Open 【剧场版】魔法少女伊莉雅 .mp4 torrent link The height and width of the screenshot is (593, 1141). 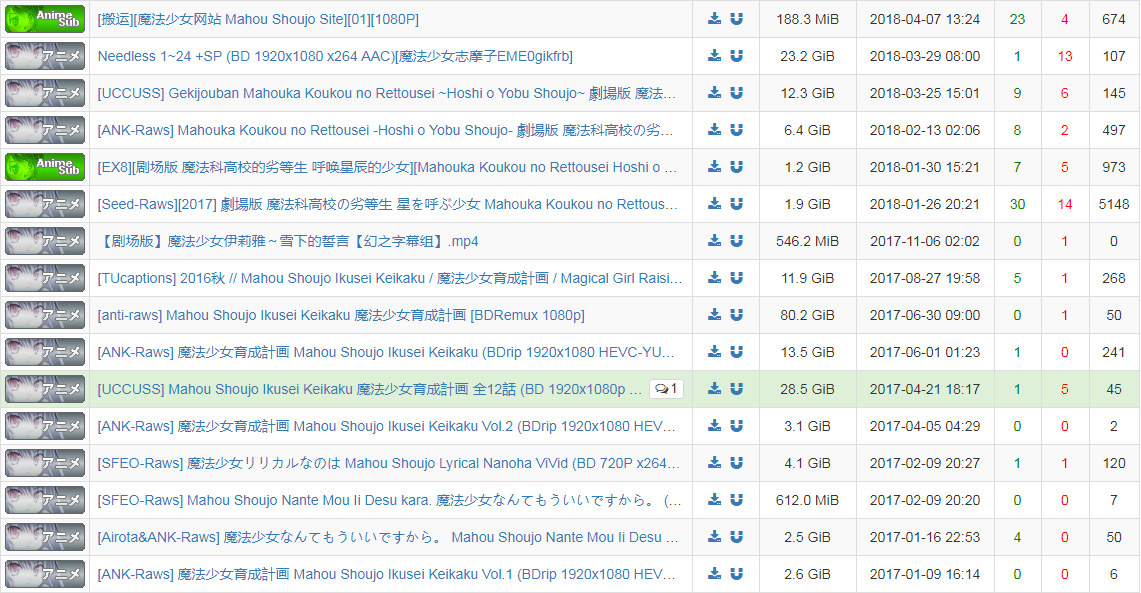pyautogui.click(x=288, y=242)
